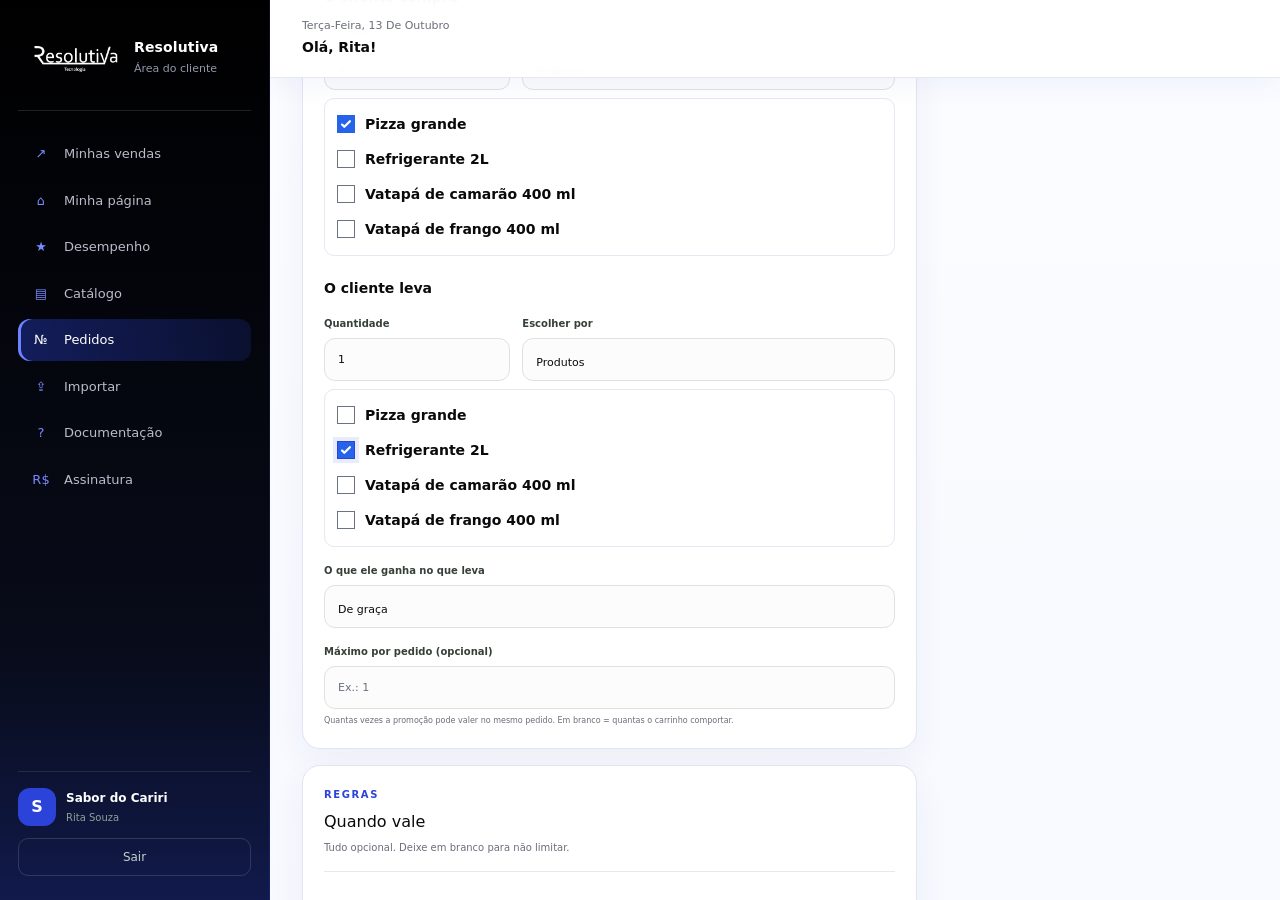Image resolution: width=1280 pixels, height=900 pixels.
Task: Click the Assinatura R$ icon
Action: [x=41, y=480]
